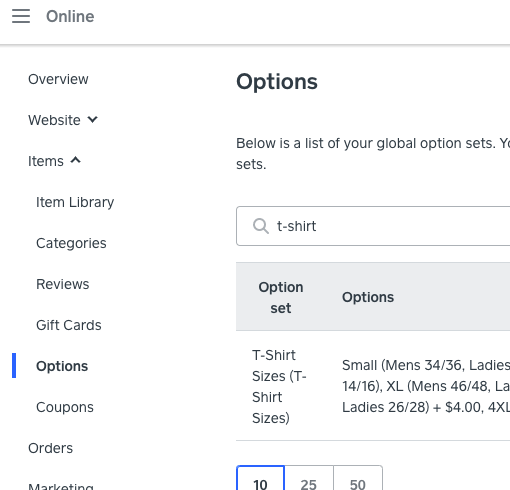The width and height of the screenshot is (510, 490).
Task: Collapse the Items menu chevron
Action: tap(76, 160)
